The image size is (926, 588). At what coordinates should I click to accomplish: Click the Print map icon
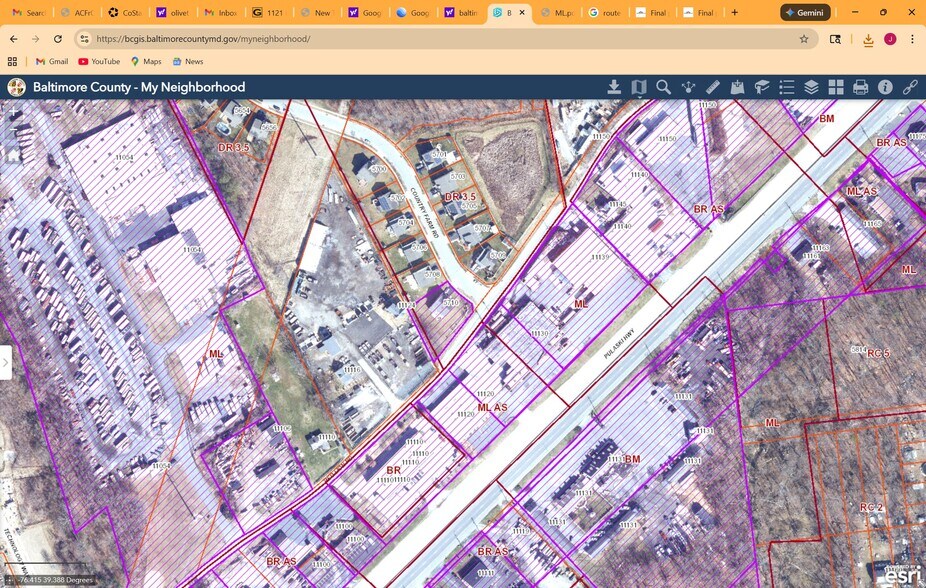click(x=860, y=87)
